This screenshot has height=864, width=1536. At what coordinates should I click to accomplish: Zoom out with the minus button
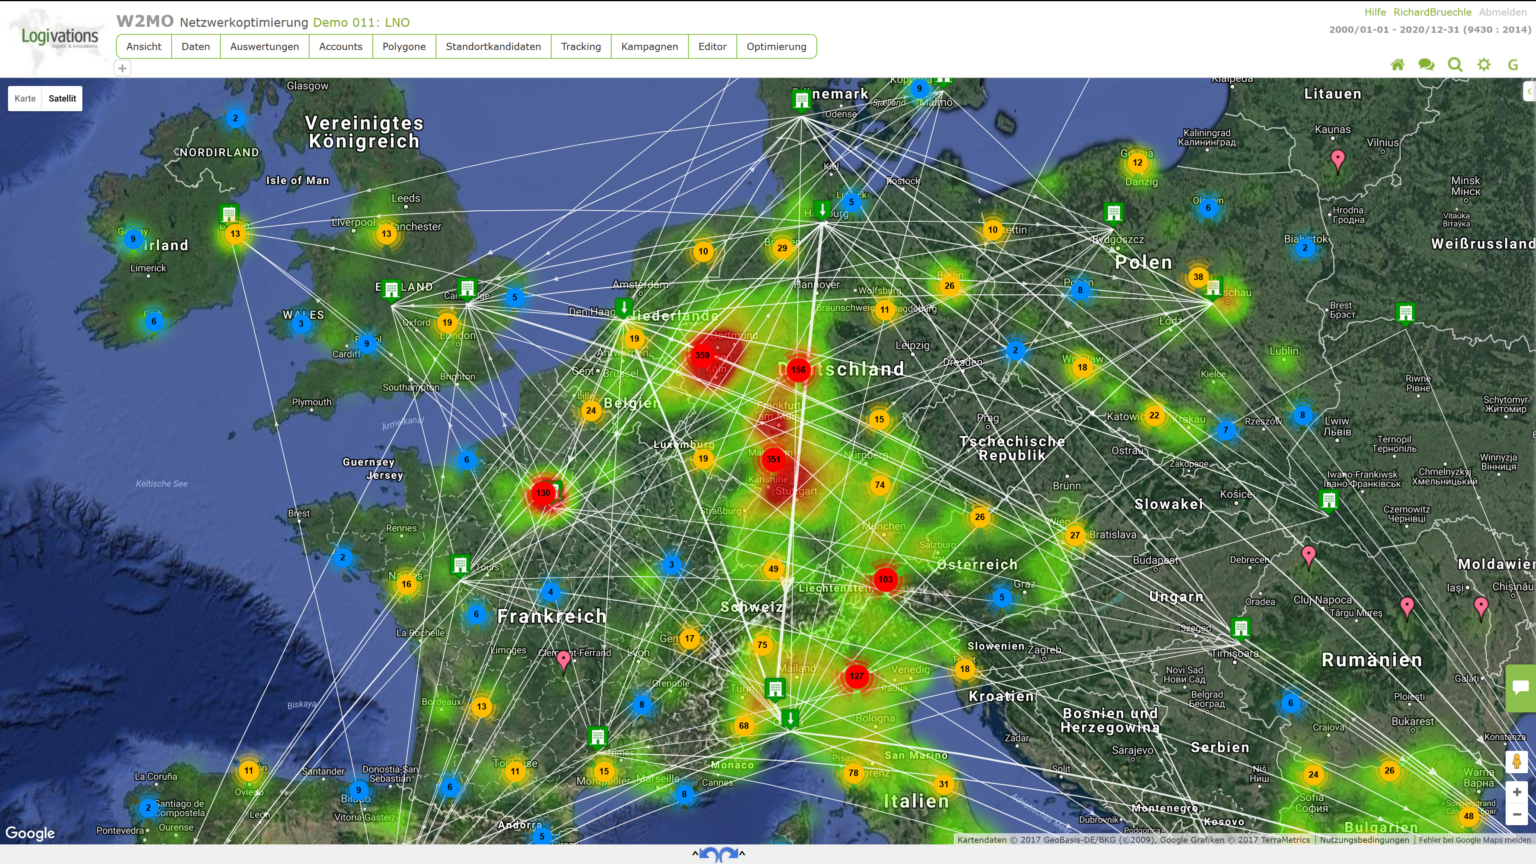click(x=1516, y=814)
